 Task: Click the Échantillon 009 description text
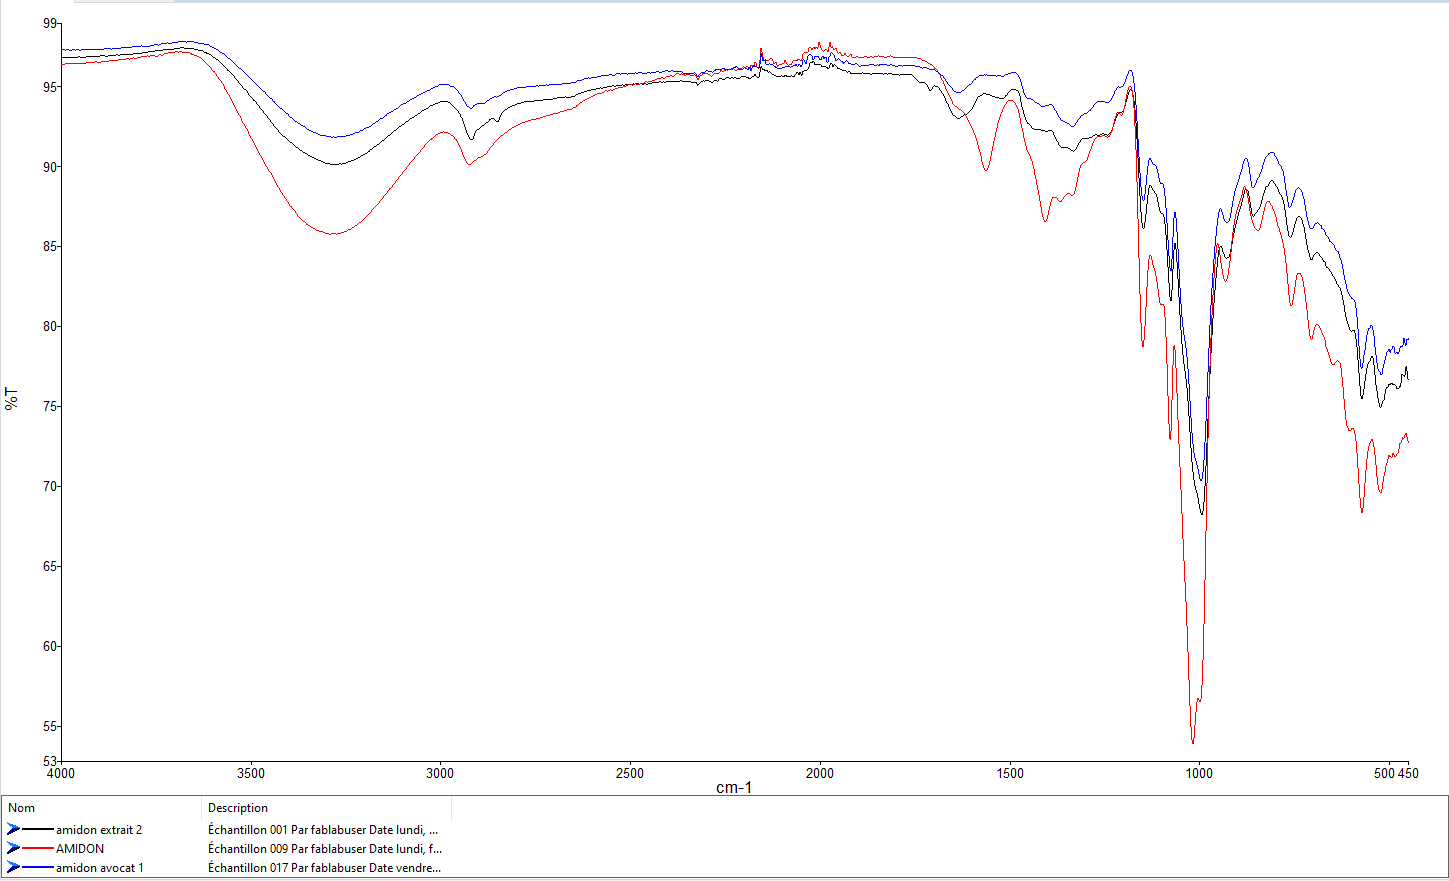[324, 849]
